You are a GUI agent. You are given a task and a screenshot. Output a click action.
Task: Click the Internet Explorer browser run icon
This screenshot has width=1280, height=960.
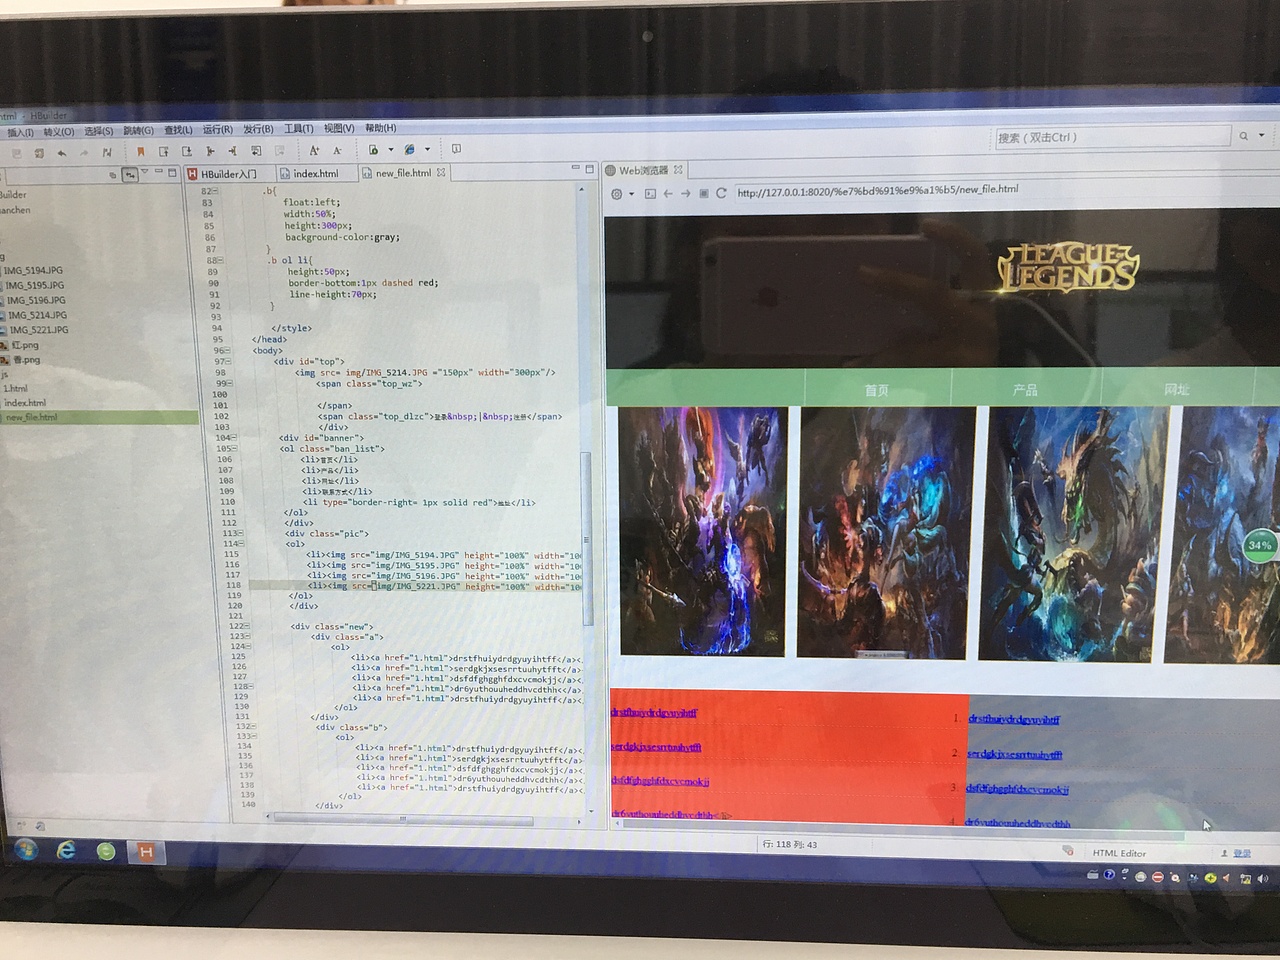coord(410,150)
